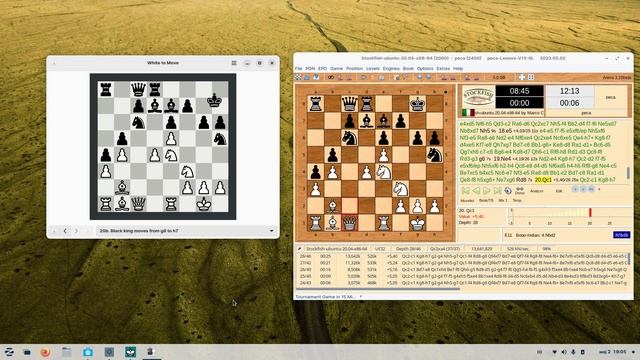Open clock in system tray
This screenshot has height=360, width=640.
click(613, 352)
